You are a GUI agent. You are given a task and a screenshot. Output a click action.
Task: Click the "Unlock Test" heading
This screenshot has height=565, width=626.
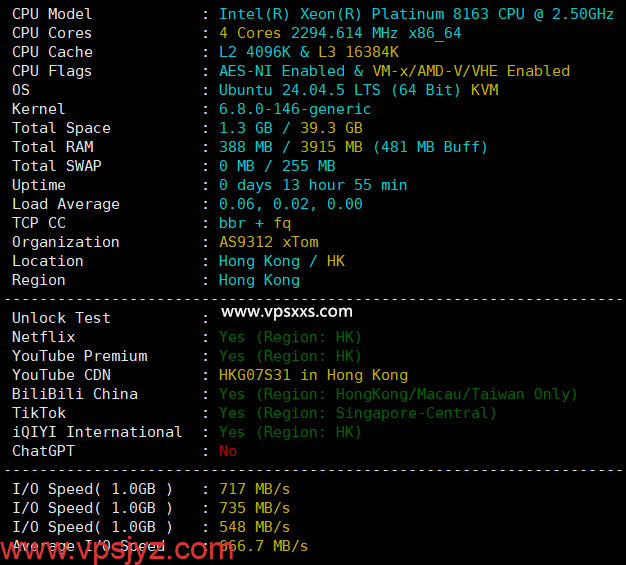pyautogui.click(x=61, y=318)
